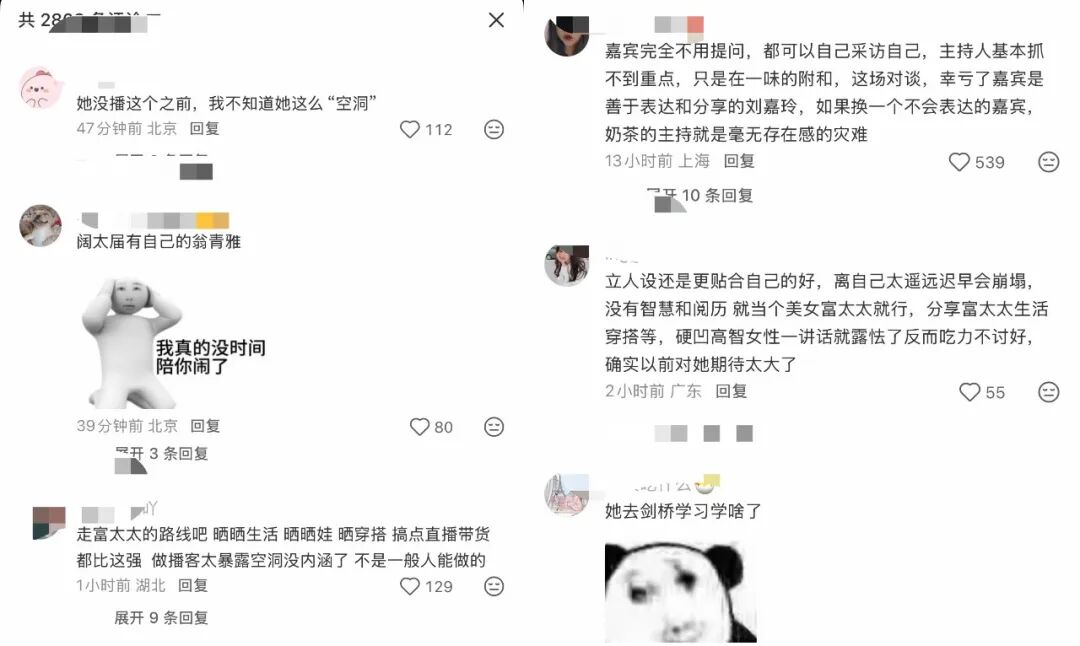1080x646 pixels.
Task: Expand the 3 replies under 翁青雅 comment
Action: pos(161,453)
